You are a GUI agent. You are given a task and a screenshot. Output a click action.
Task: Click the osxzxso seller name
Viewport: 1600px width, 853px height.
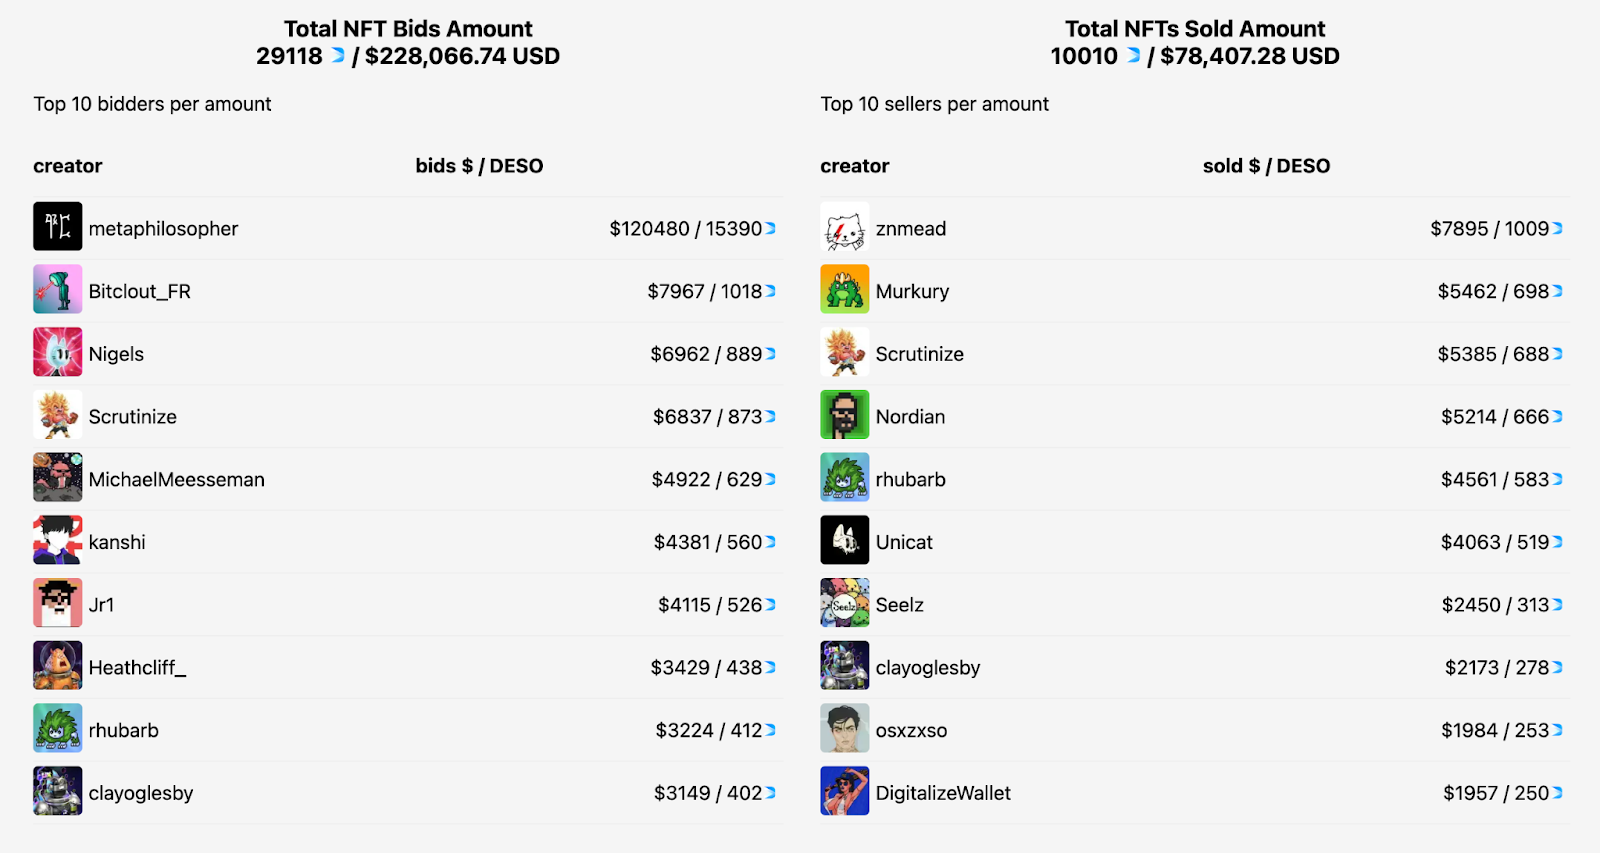911,731
